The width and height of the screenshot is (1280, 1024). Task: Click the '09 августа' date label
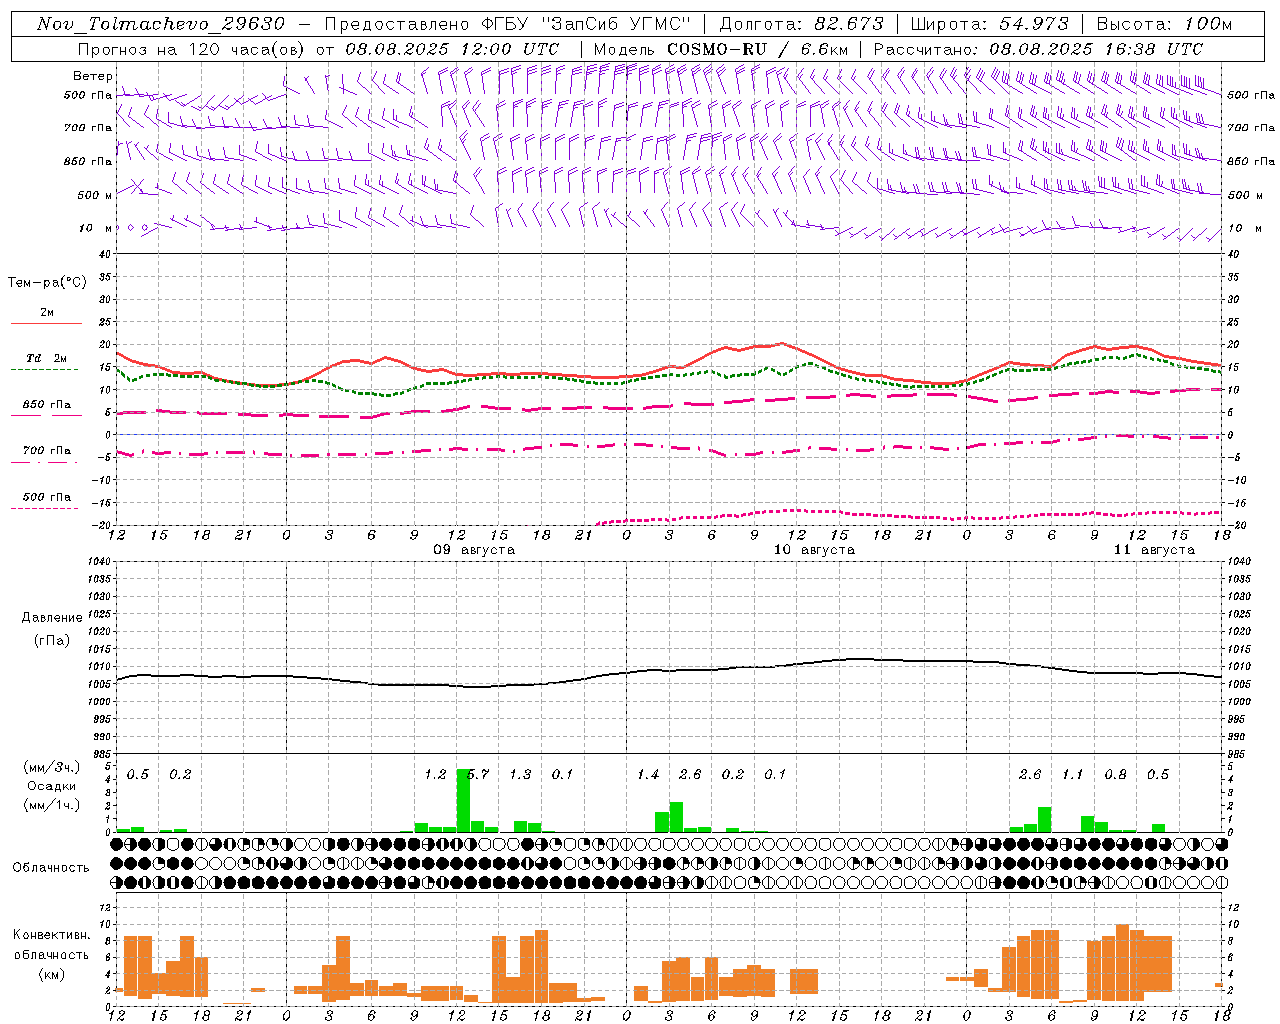(474, 550)
